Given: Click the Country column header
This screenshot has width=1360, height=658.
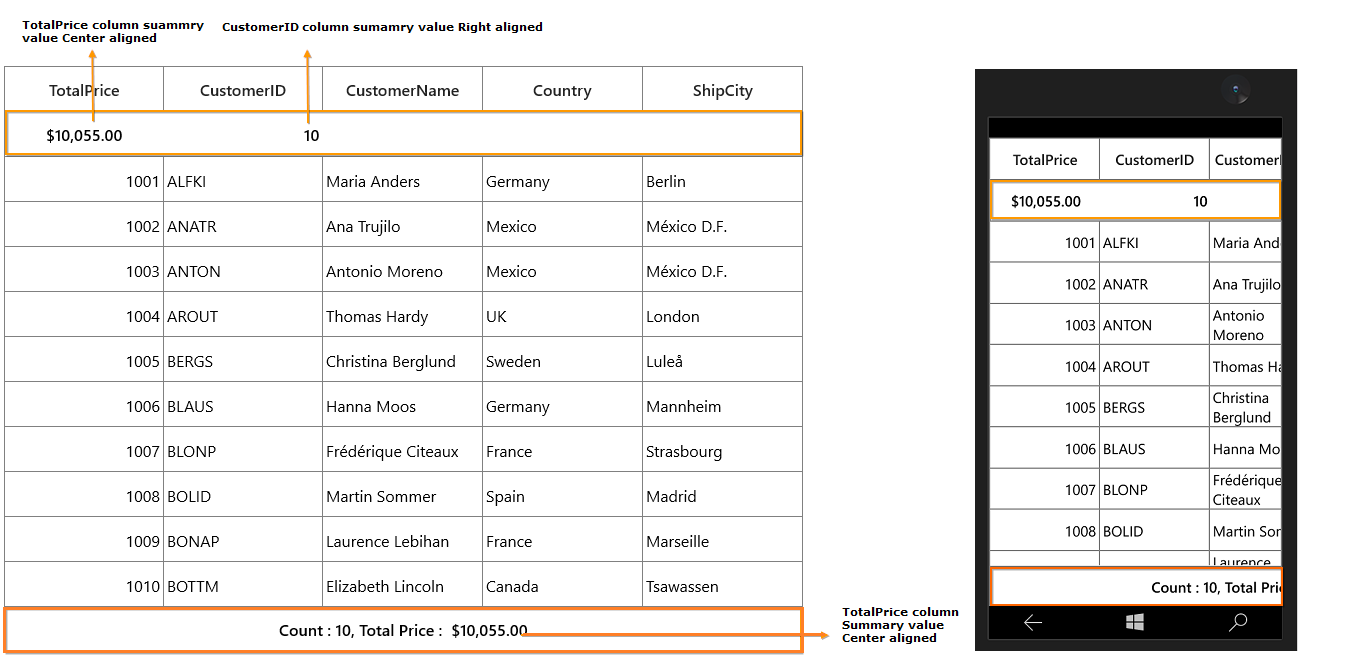Looking at the screenshot, I should 562,90.
